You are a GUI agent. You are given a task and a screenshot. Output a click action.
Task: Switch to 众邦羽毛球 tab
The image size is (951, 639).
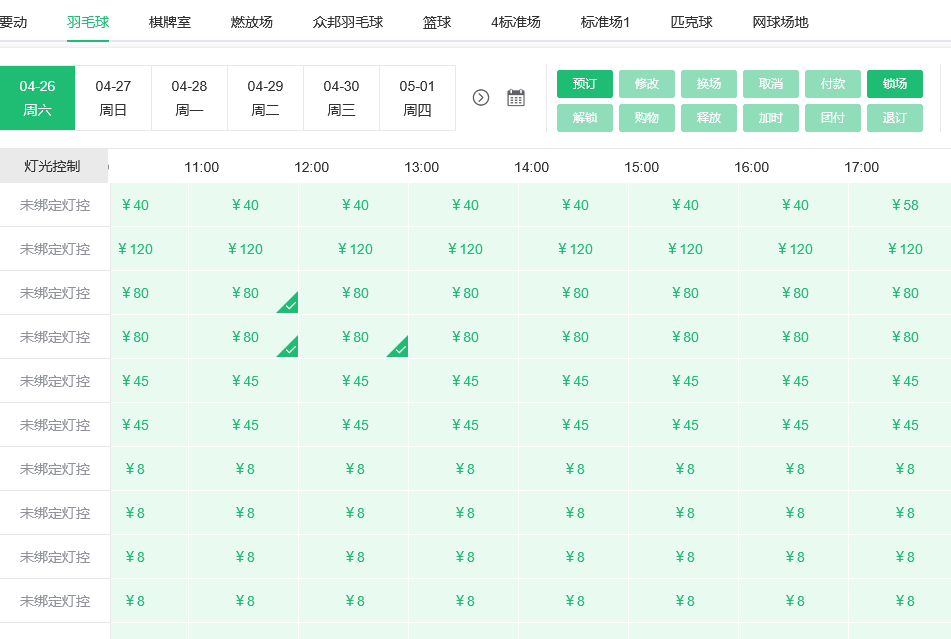tap(348, 22)
